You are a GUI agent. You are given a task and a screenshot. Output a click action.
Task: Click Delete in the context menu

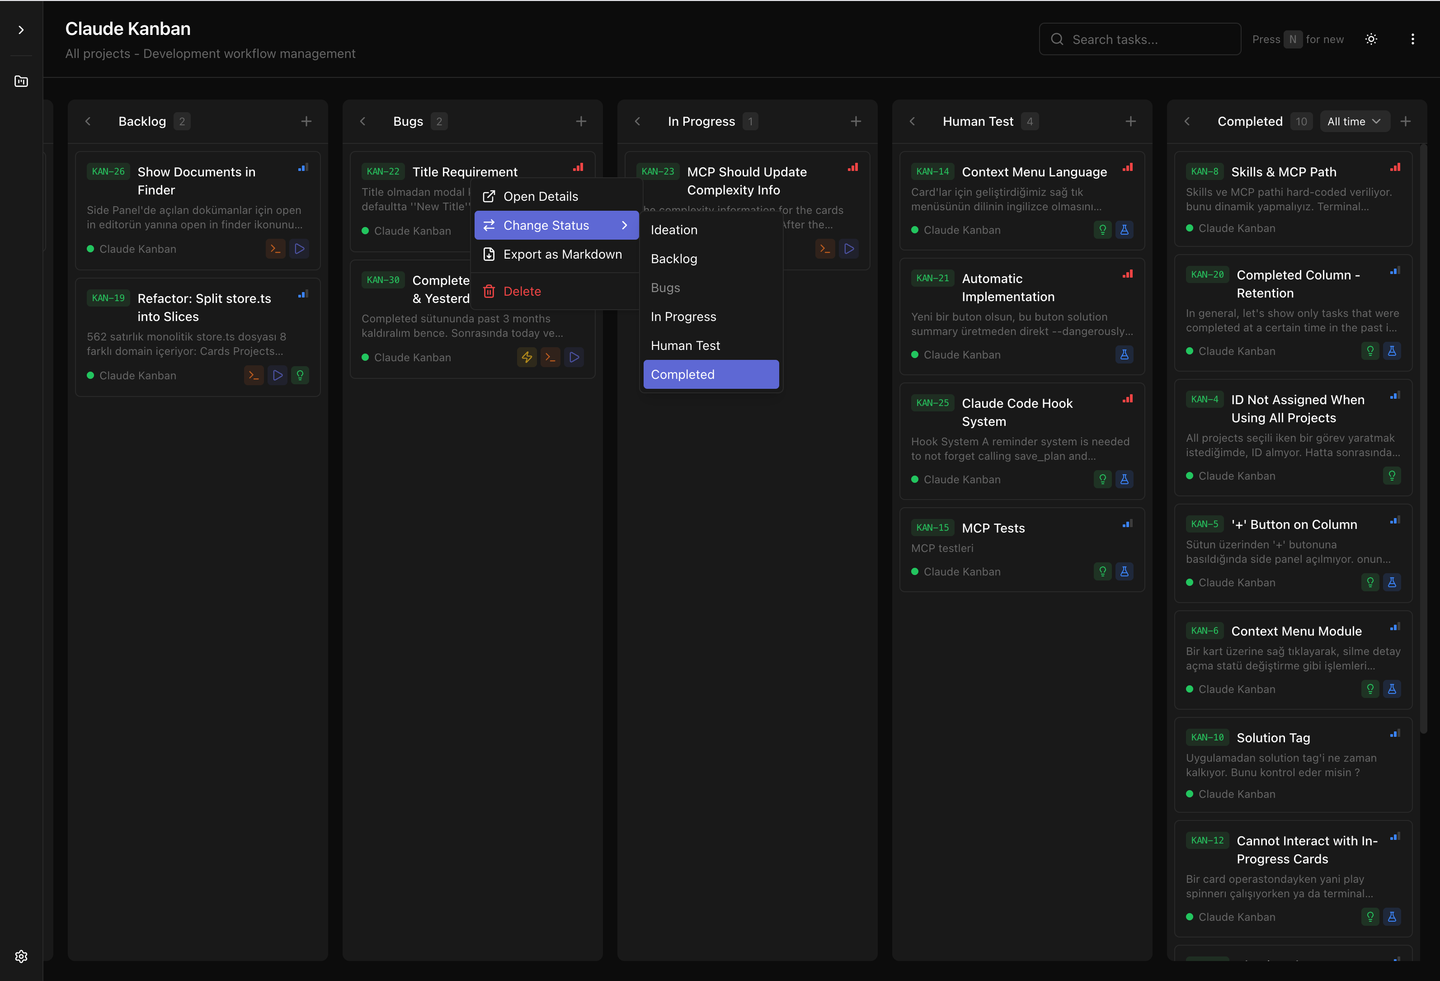click(522, 292)
